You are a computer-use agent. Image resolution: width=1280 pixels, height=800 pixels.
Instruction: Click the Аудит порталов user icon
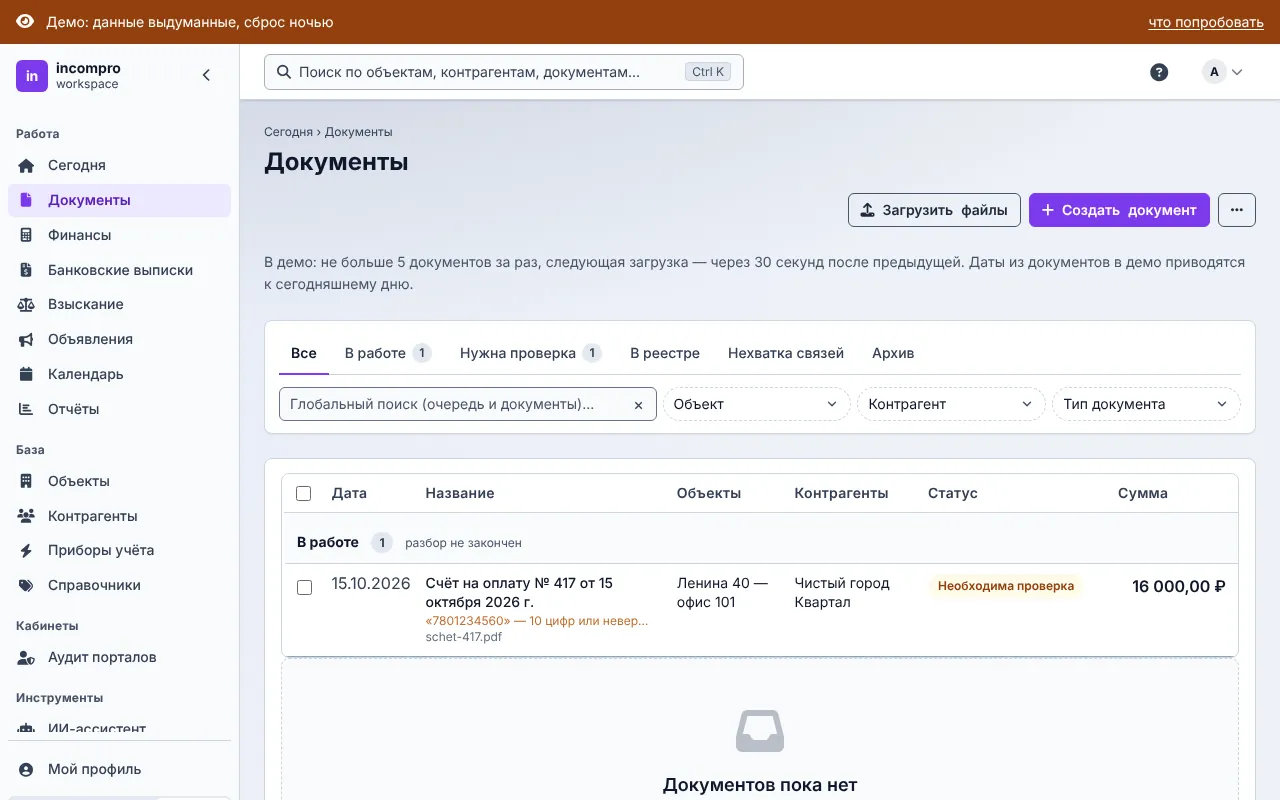[x=27, y=657]
